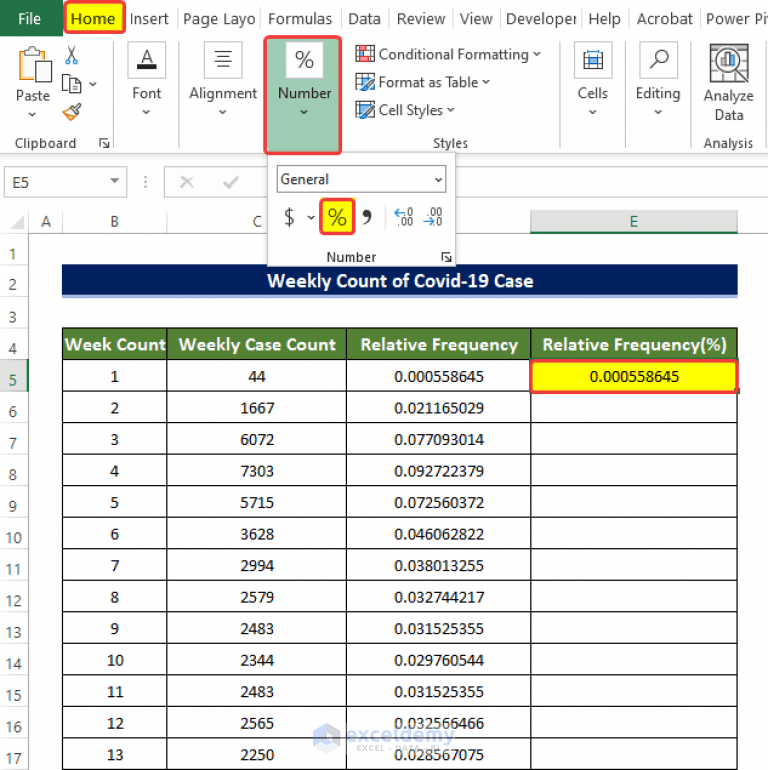This screenshot has height=770, width=768.
Task: Open the Format as Table menu
Action: pos(422,82)
